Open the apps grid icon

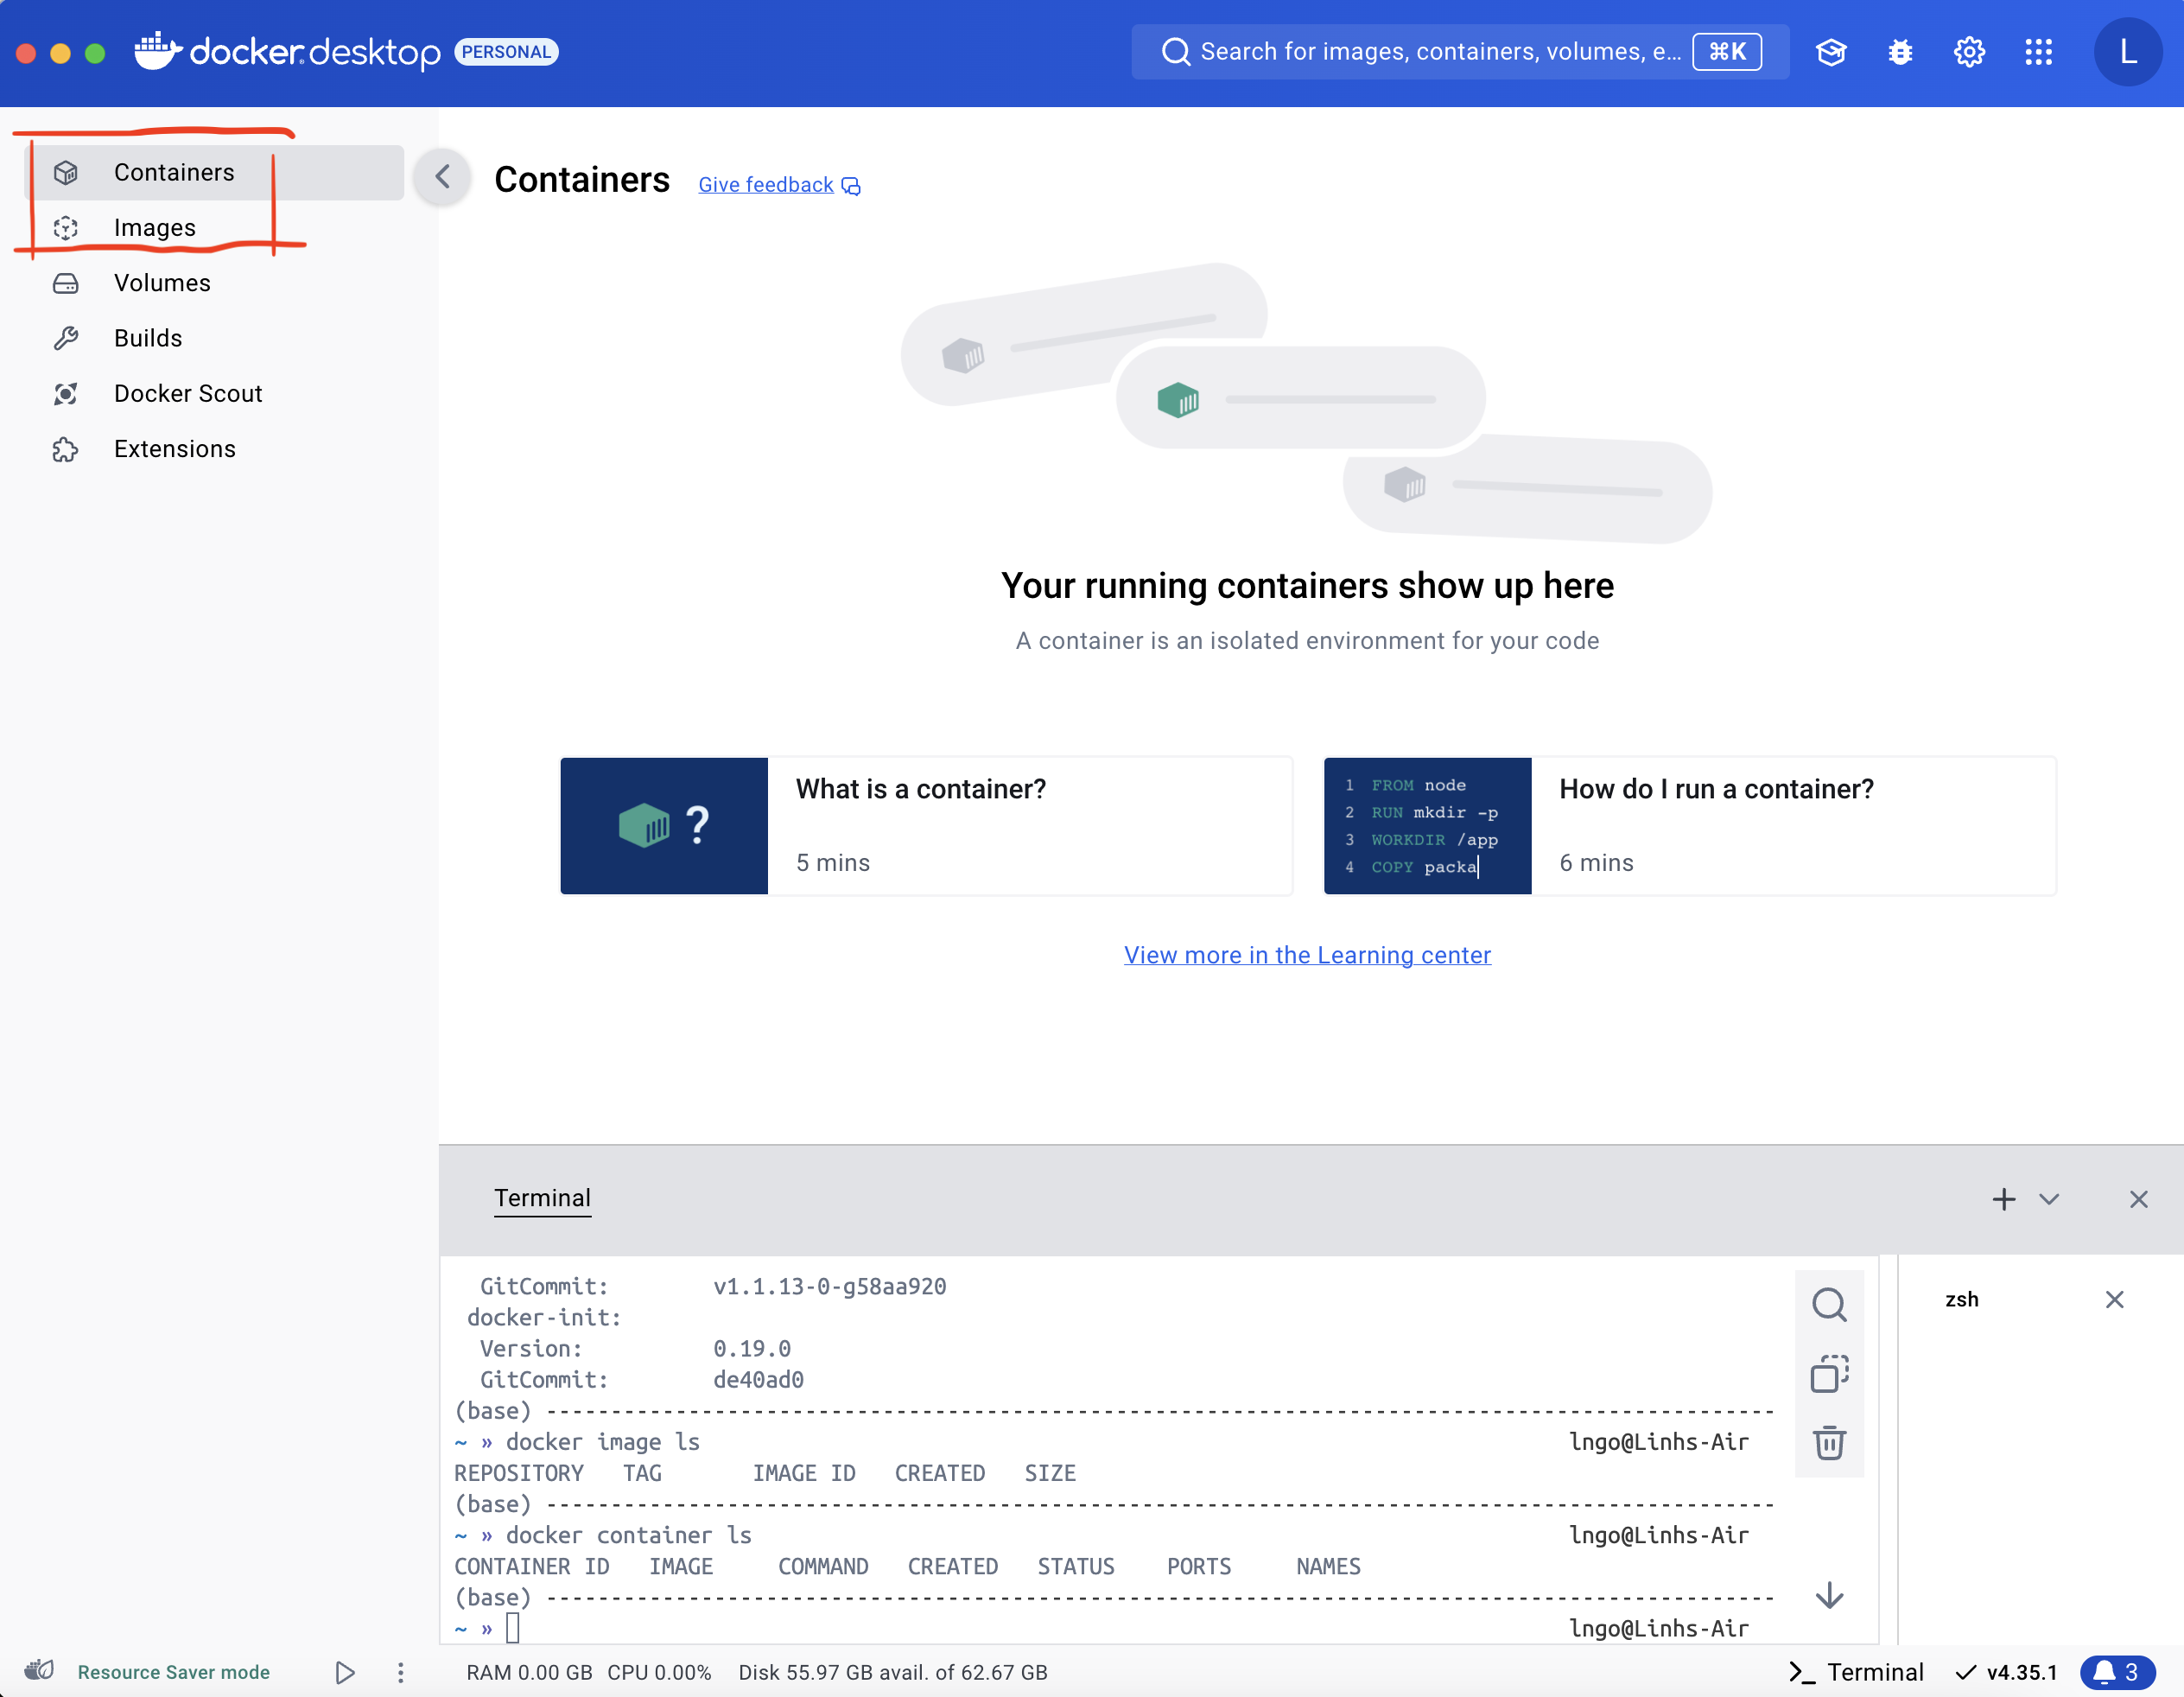[x=2038, y=51]
